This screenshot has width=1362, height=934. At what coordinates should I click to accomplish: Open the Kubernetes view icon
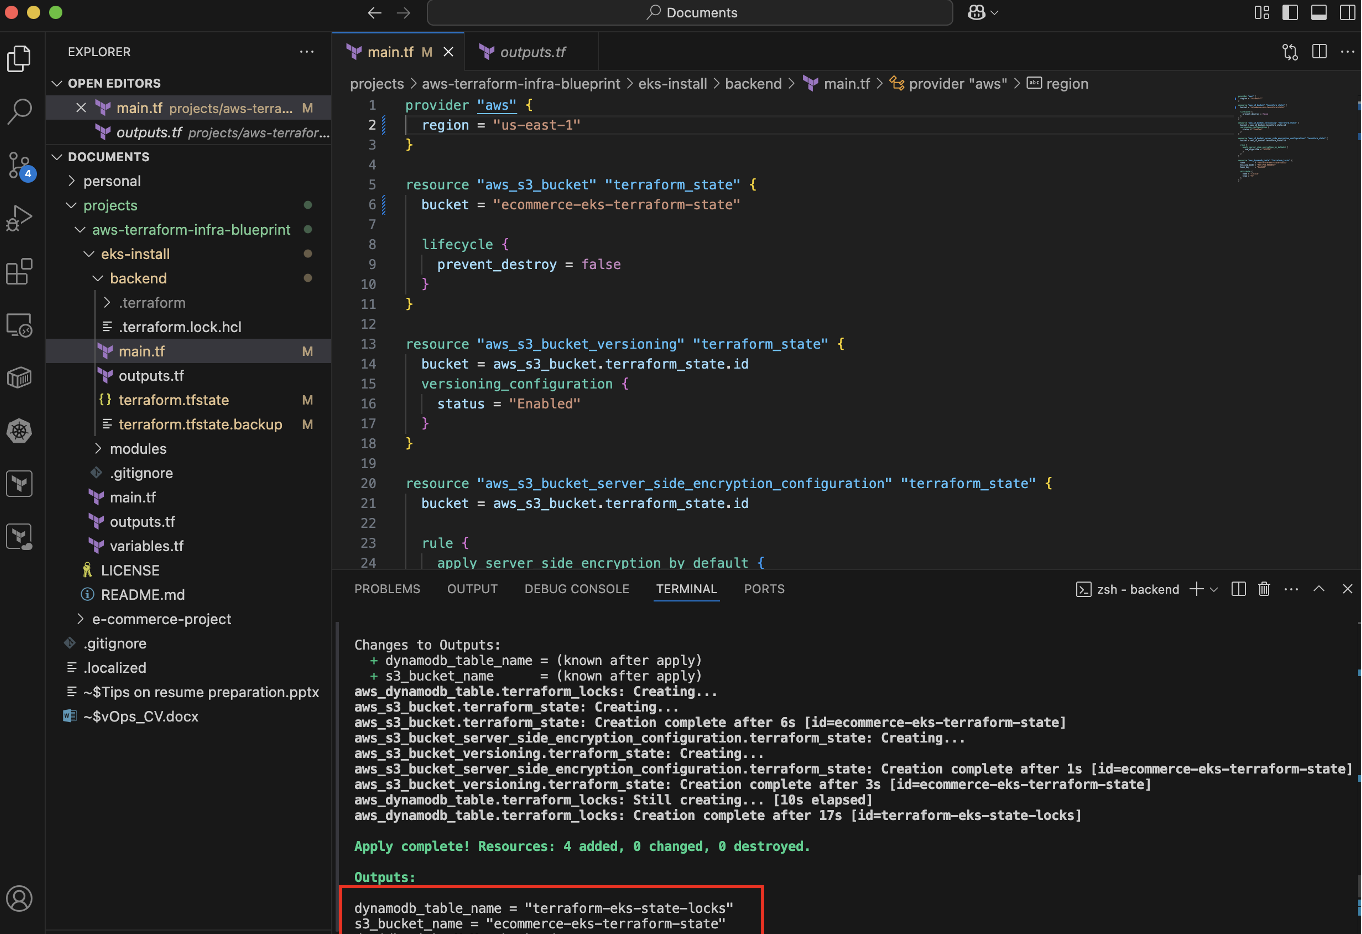(20, 431)
